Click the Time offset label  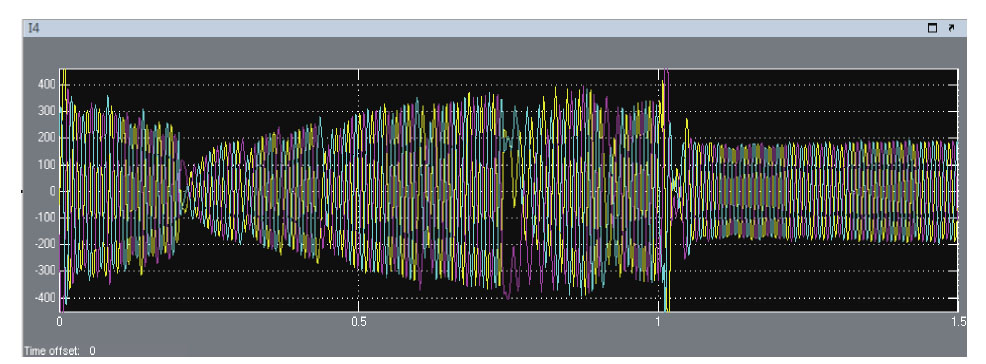point(52,351)
